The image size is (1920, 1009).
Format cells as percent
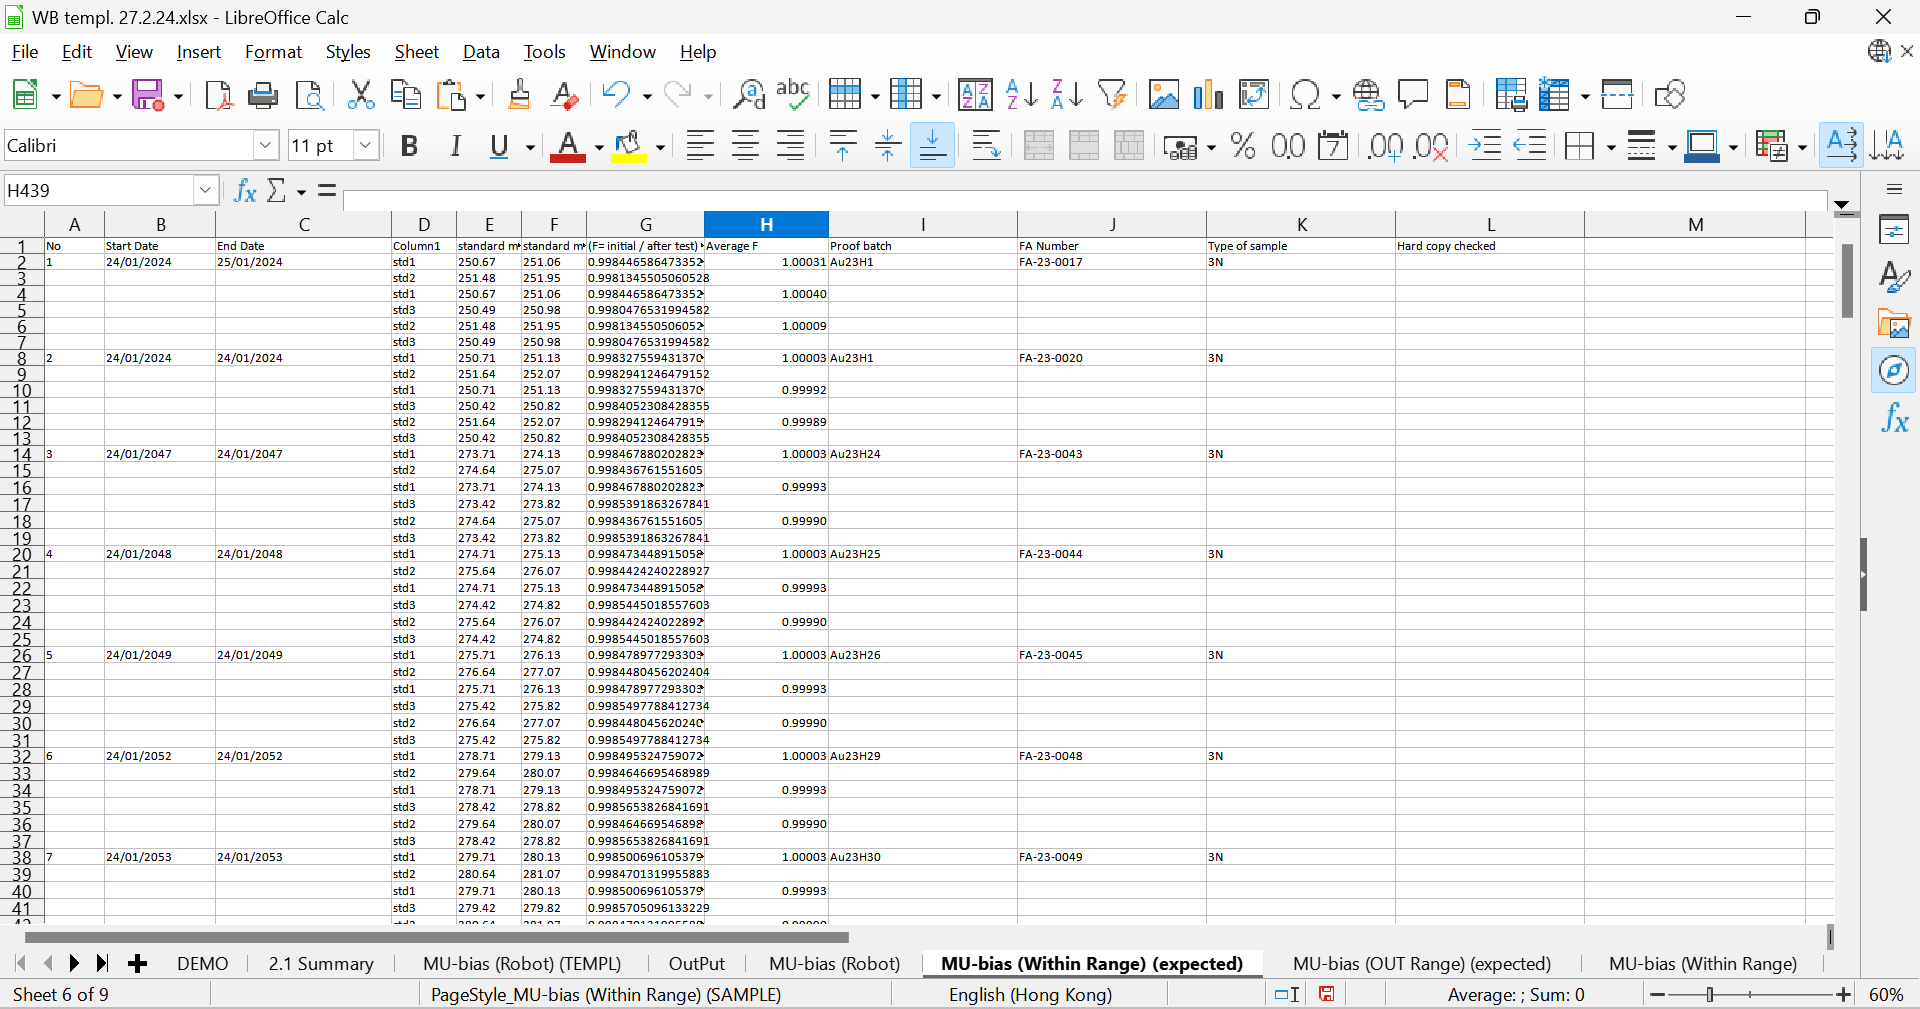tap(1243, 146)
